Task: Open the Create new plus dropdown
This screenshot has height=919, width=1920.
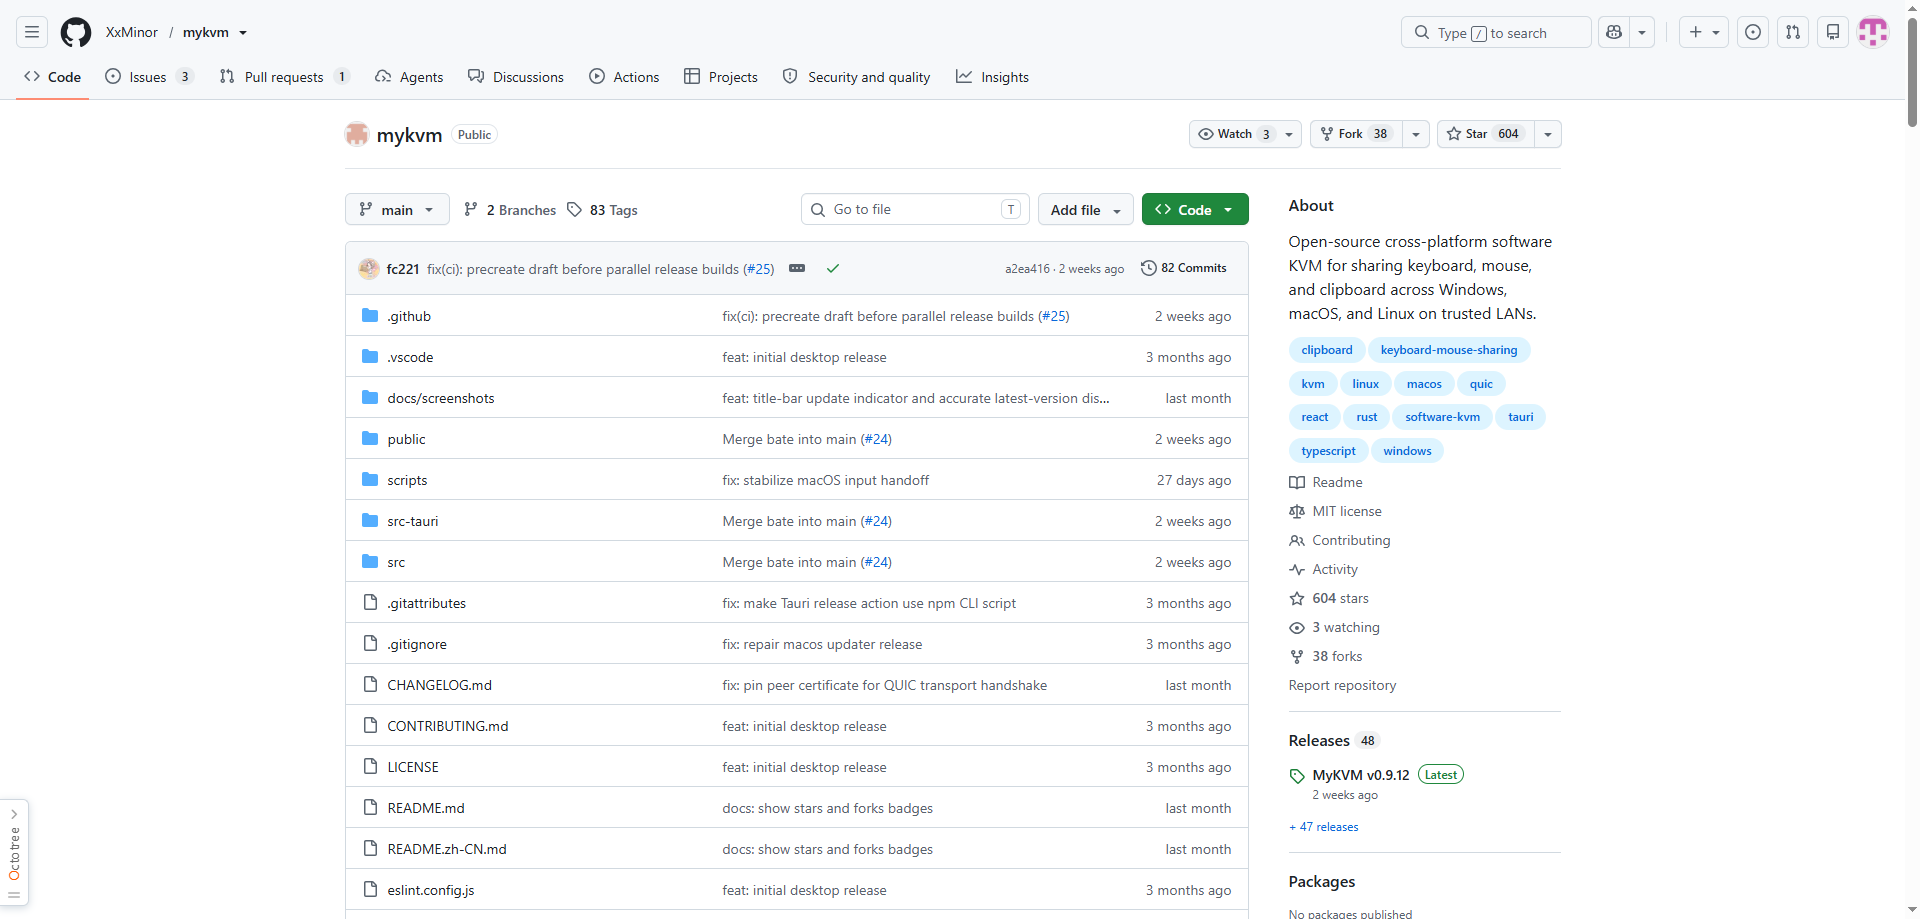Action: (1704, 33)
